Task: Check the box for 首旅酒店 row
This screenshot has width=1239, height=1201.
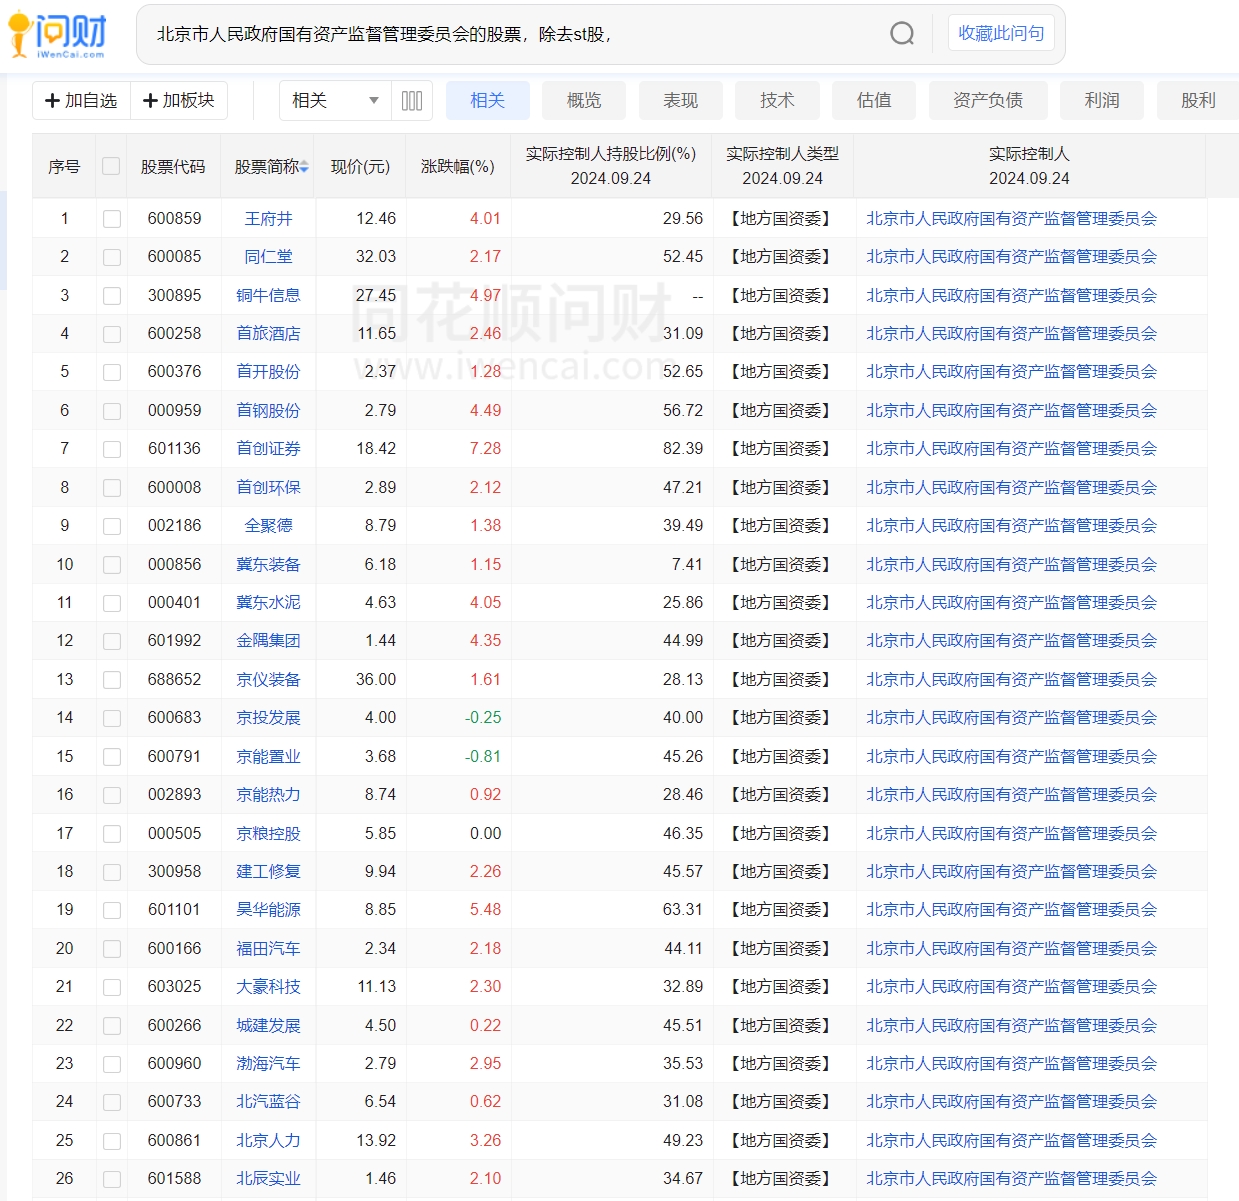Action: click(112, 334)
